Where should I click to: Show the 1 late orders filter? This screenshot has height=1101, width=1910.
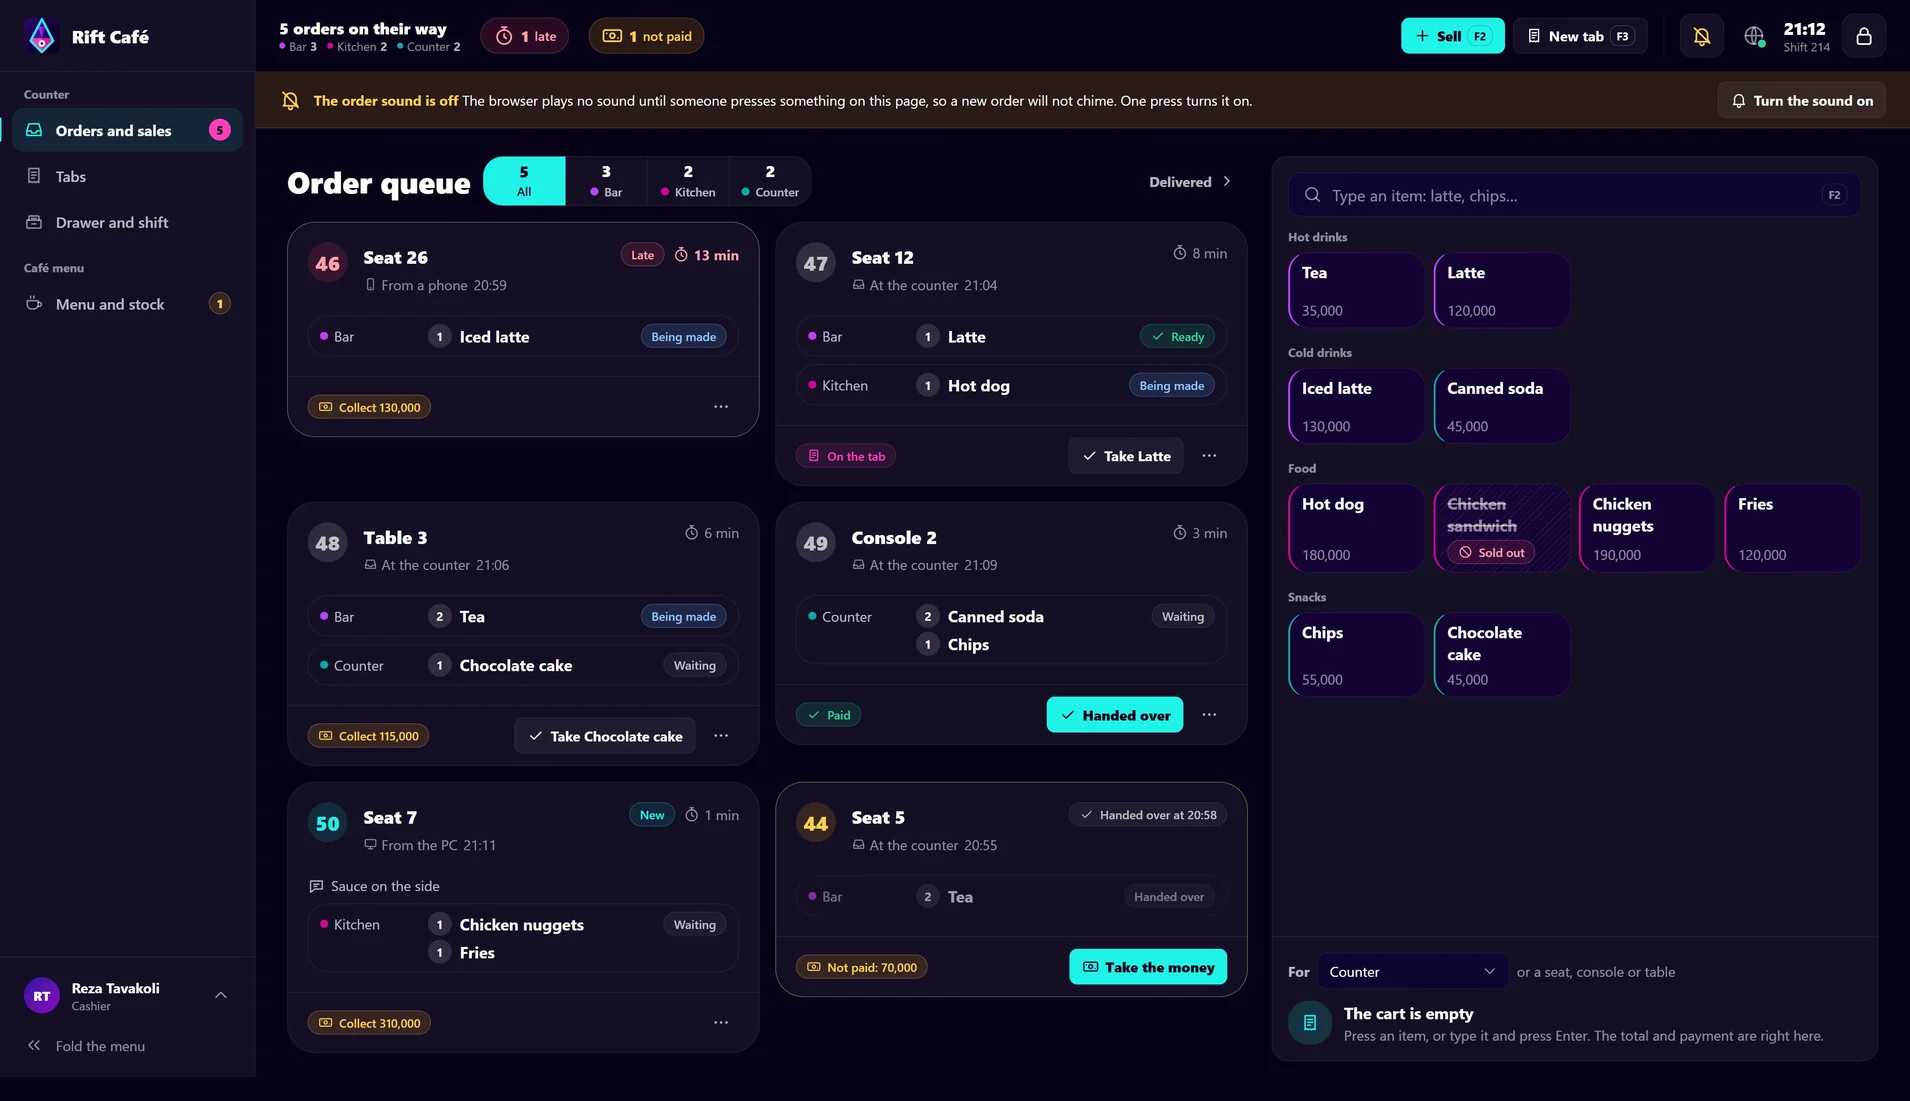click(525, 36)
